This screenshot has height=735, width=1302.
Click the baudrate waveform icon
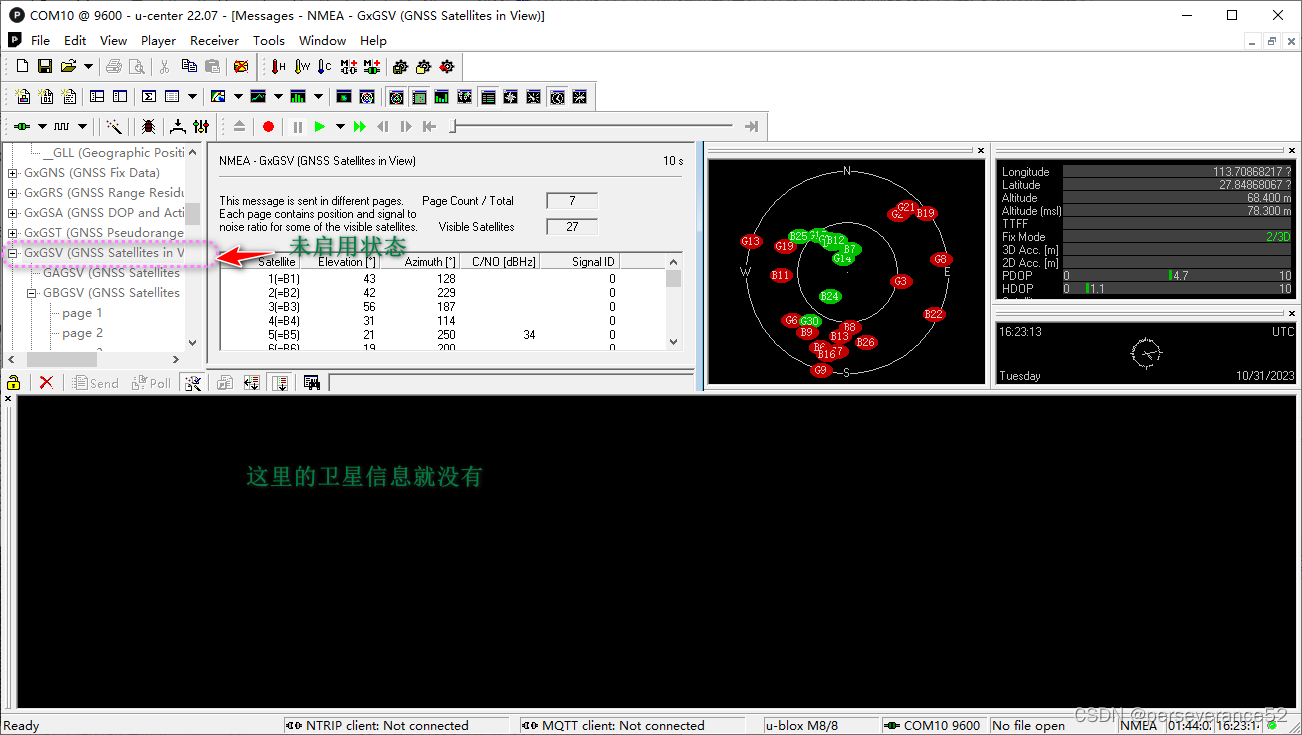(x=62, y=126)
